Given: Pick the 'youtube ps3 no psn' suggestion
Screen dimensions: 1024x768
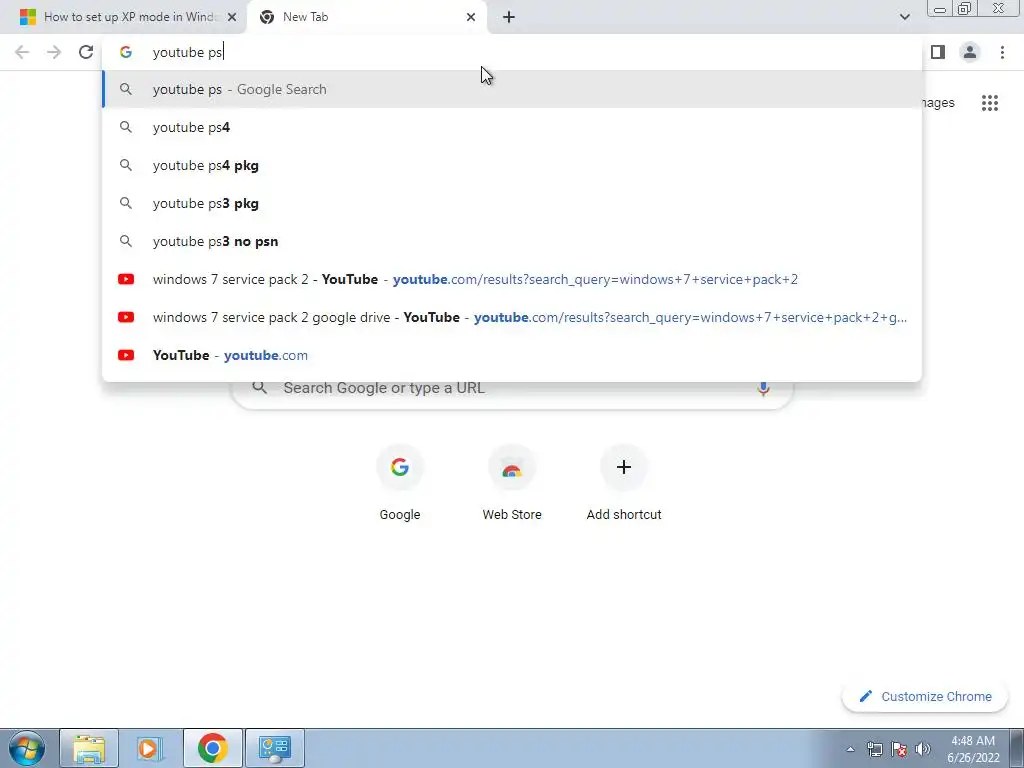Looking at the screenshot, I should click(x=512, y=241).
